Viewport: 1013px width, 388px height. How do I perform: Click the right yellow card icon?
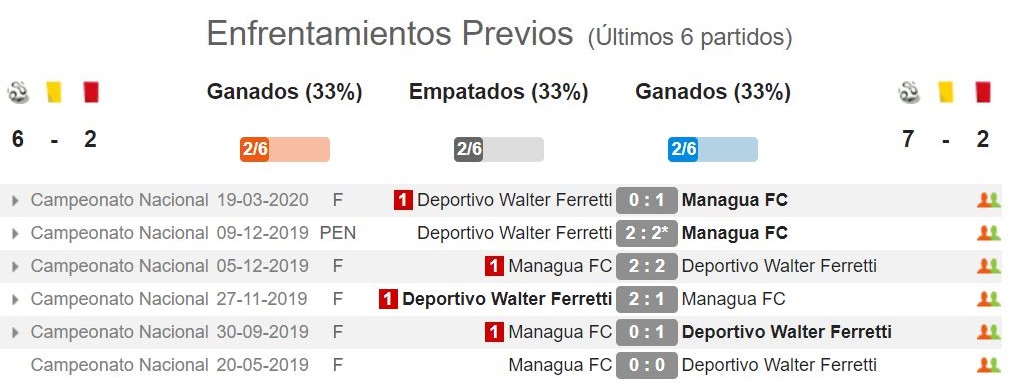coord(946,92)
